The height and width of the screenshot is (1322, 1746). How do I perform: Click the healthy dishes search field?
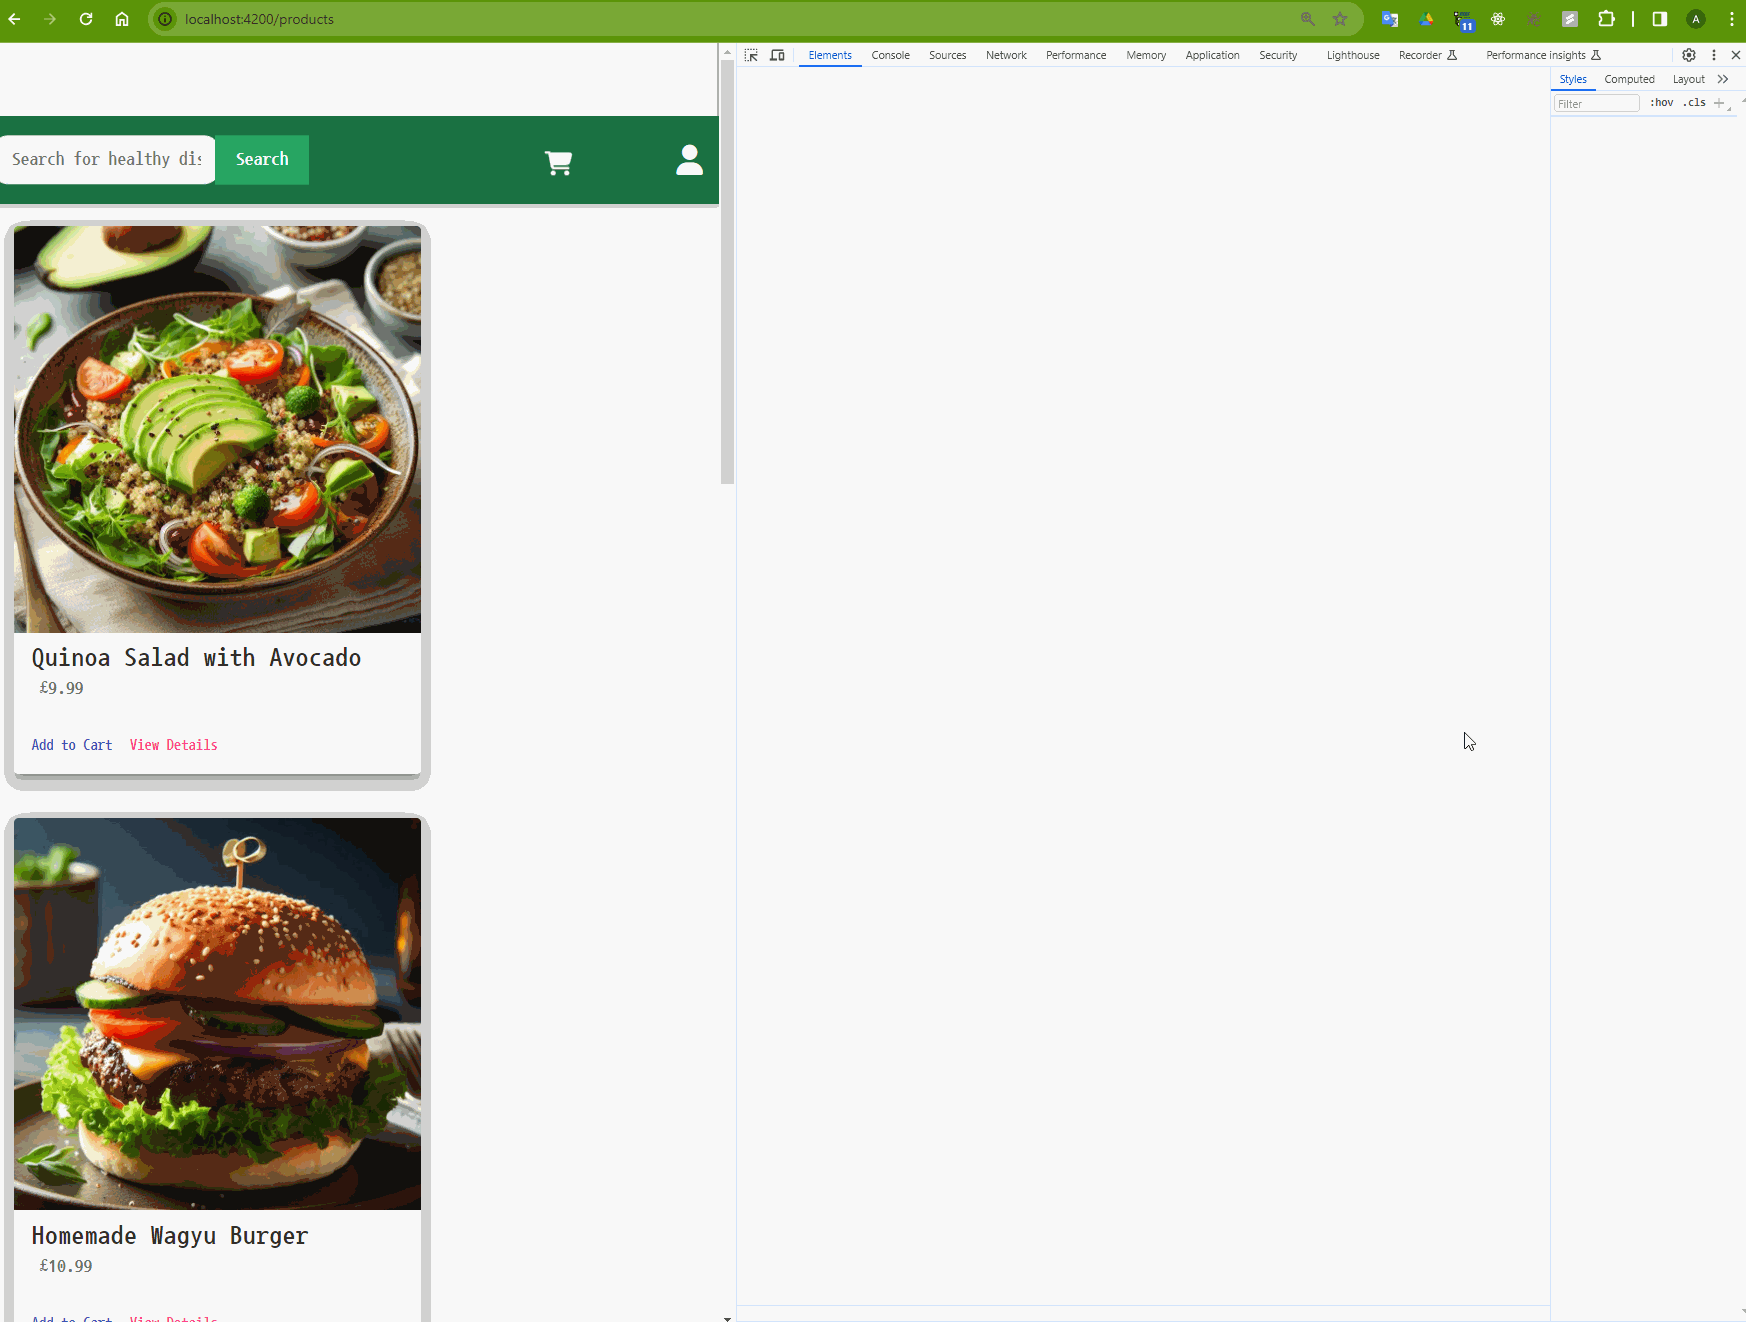coord(107,160)
